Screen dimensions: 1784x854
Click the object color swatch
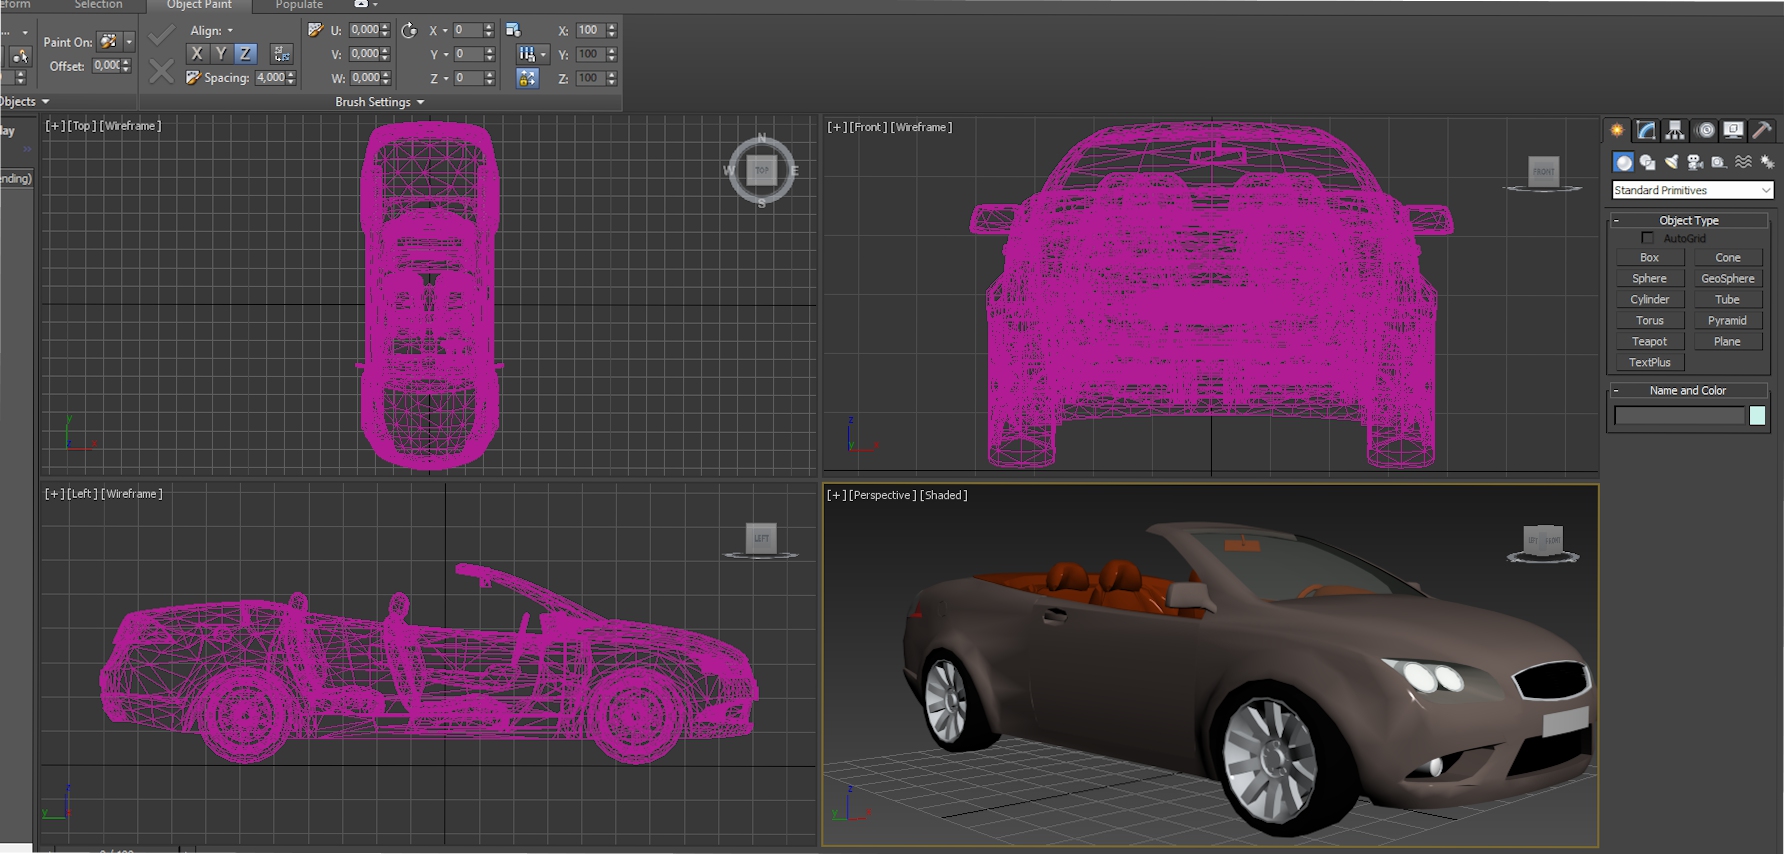(x=1757, y=416)
